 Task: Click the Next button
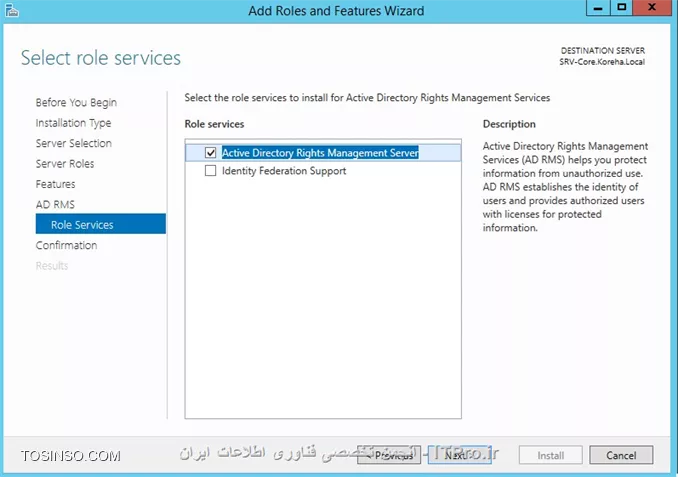coord(460,455)
